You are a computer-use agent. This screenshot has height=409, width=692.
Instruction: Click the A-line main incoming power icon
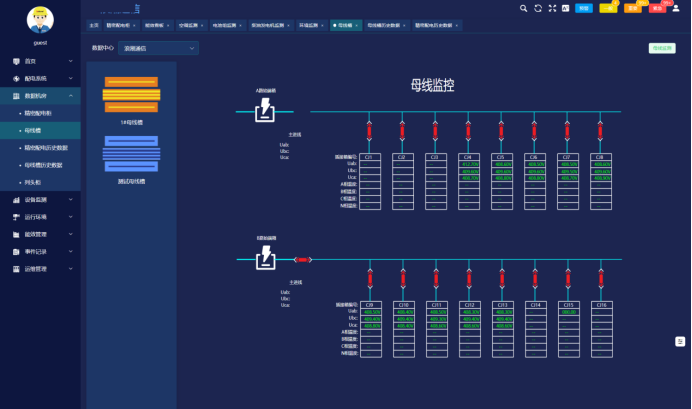tap(265, 110)
